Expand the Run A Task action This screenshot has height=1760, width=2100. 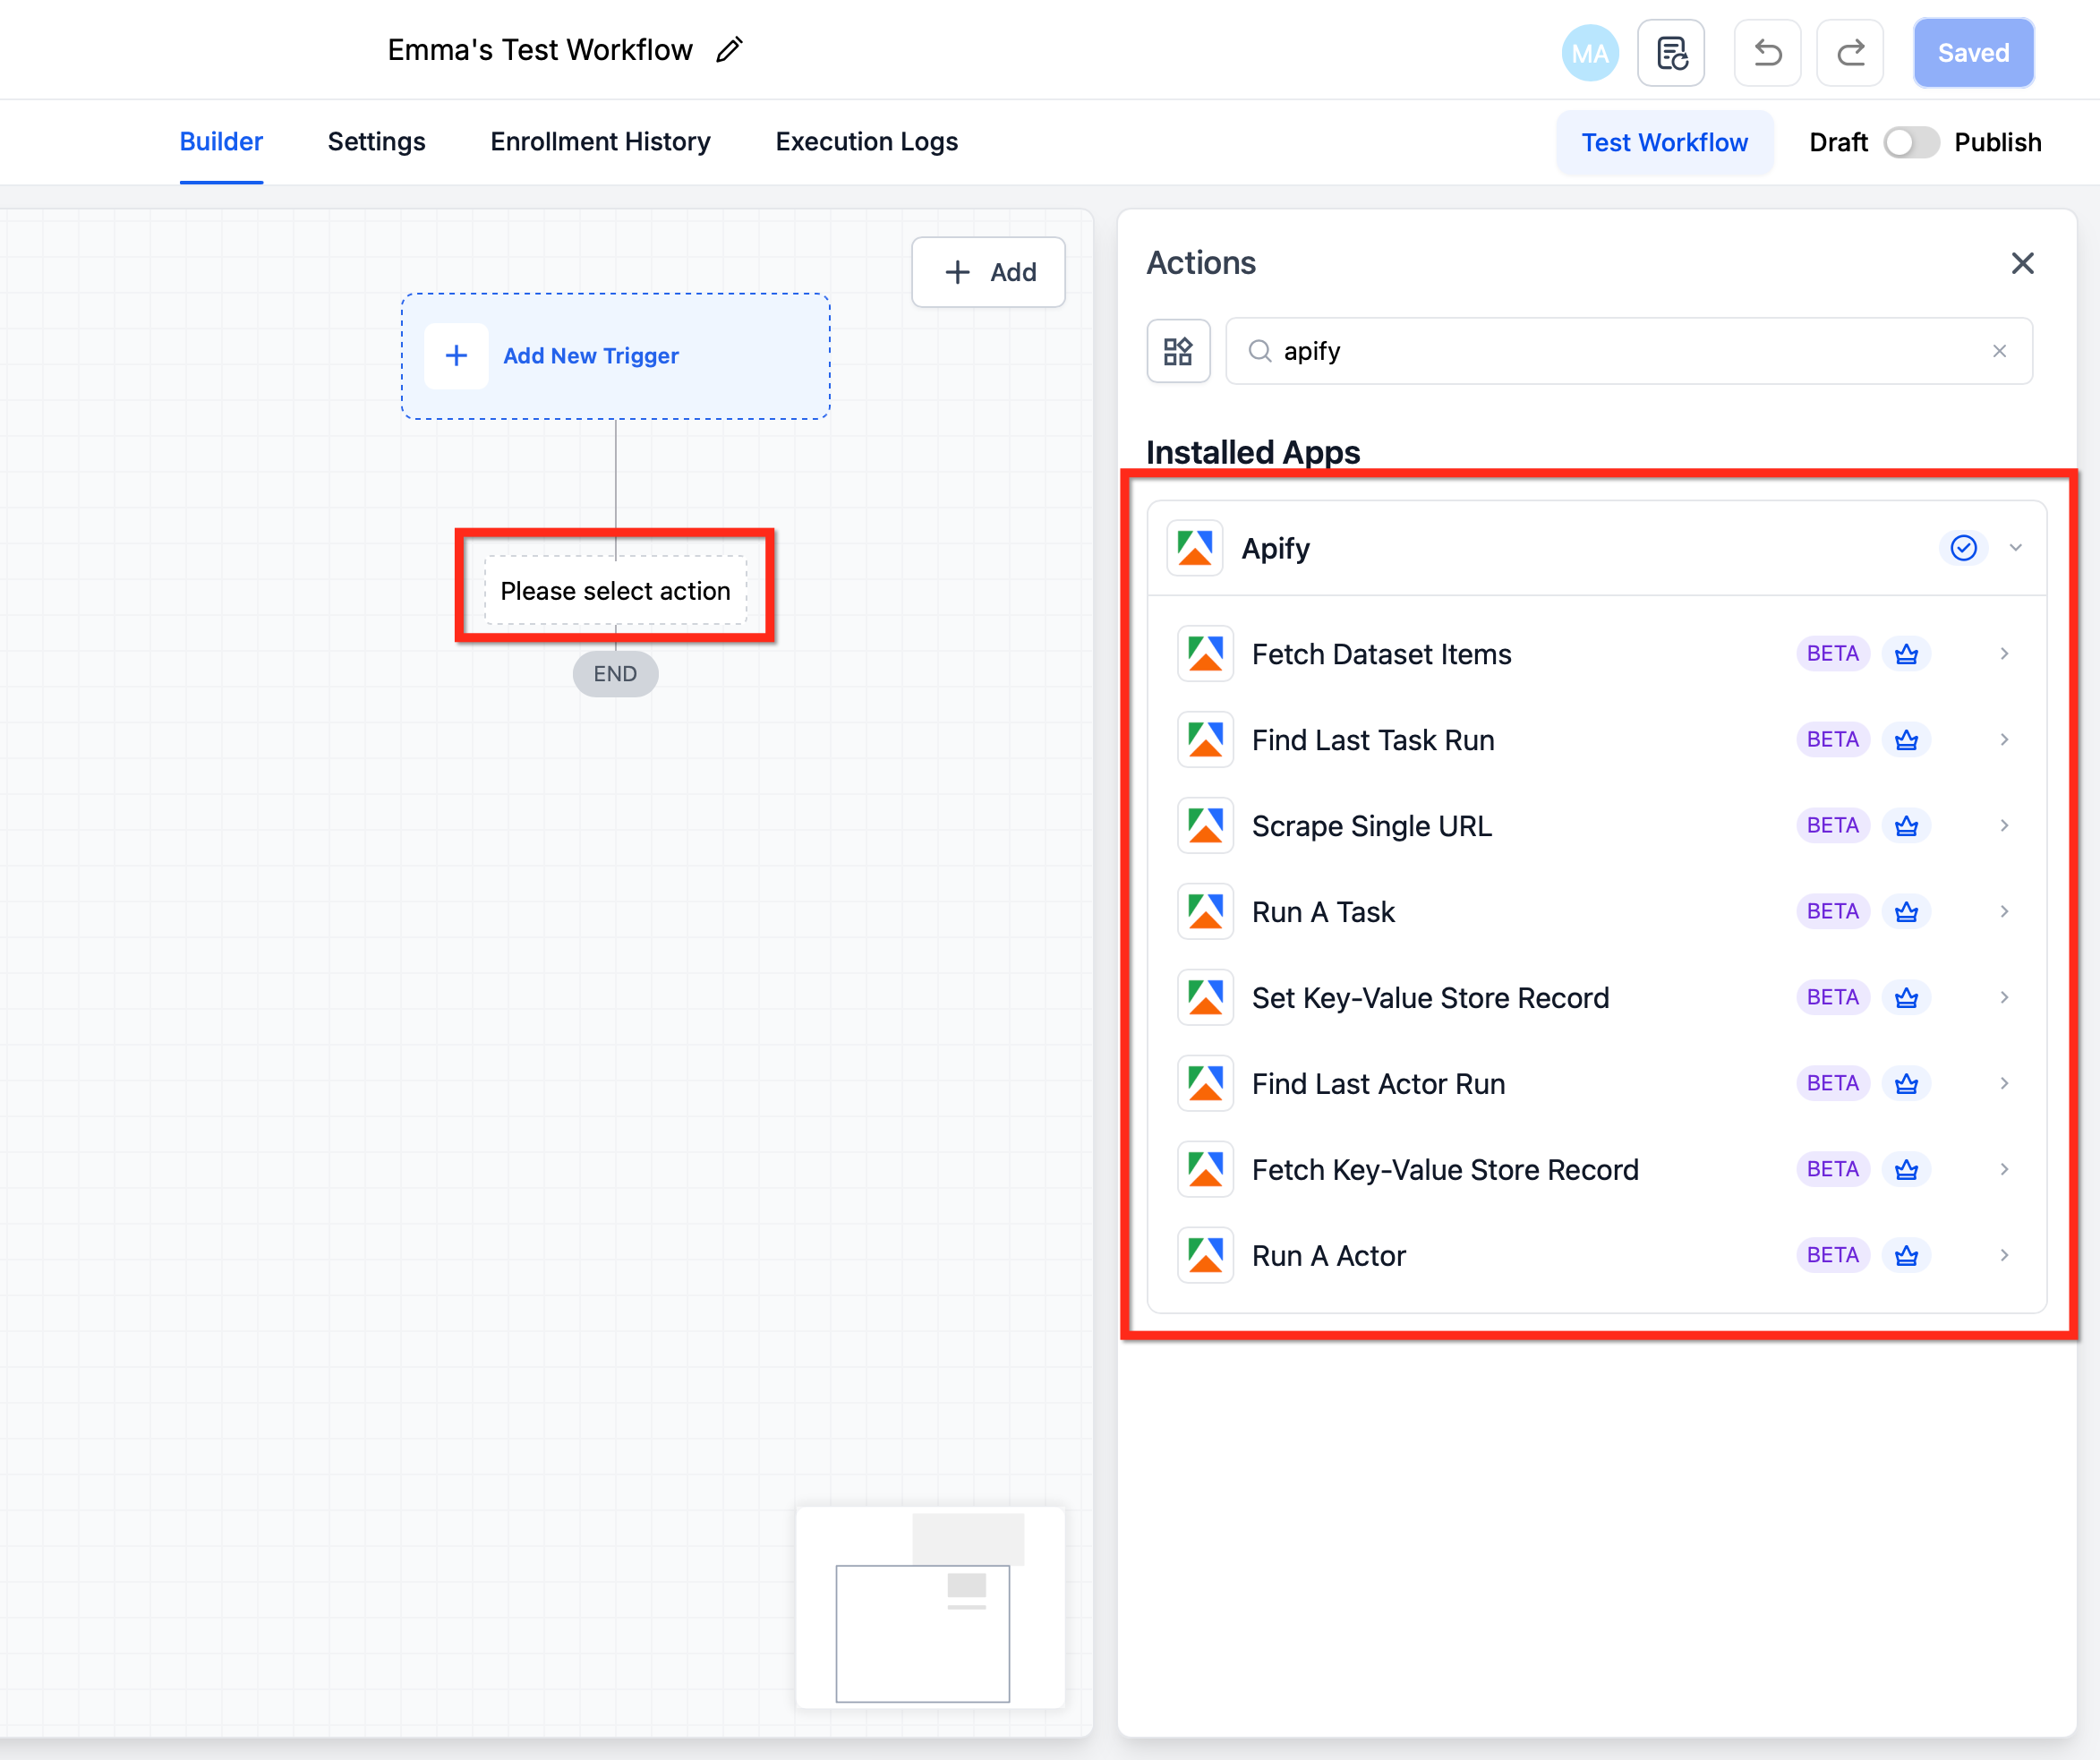click(2004, 912)
